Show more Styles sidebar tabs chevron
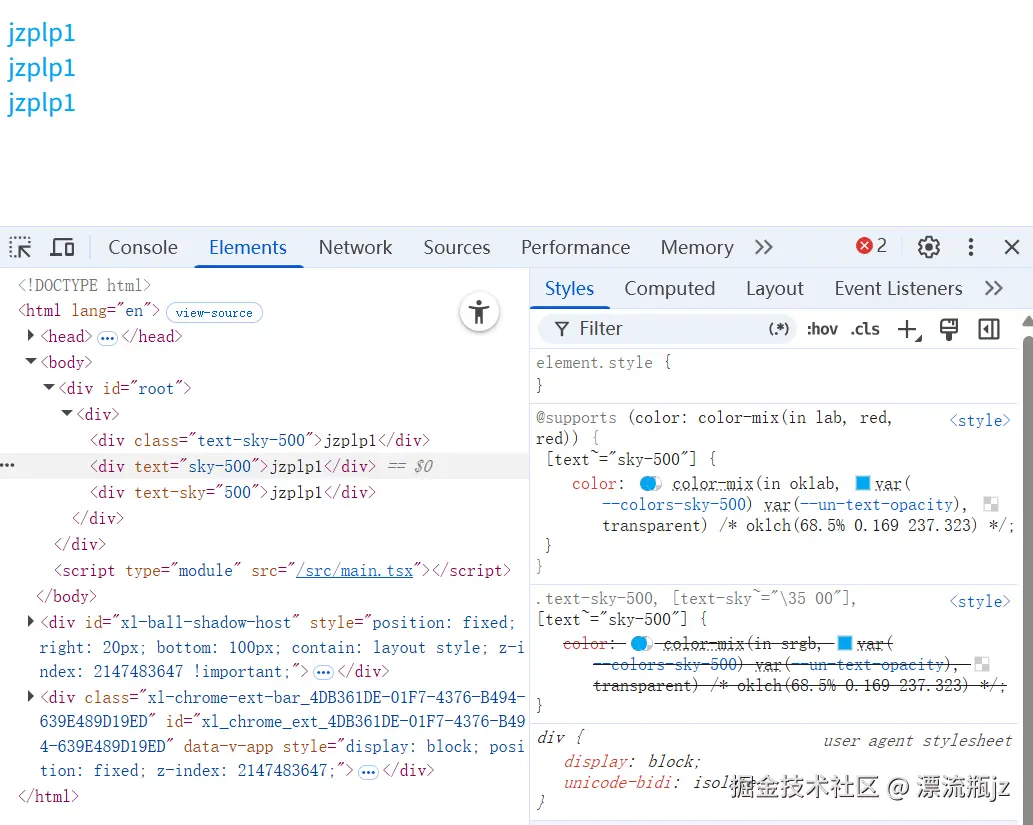 click(x=993, y=288)
